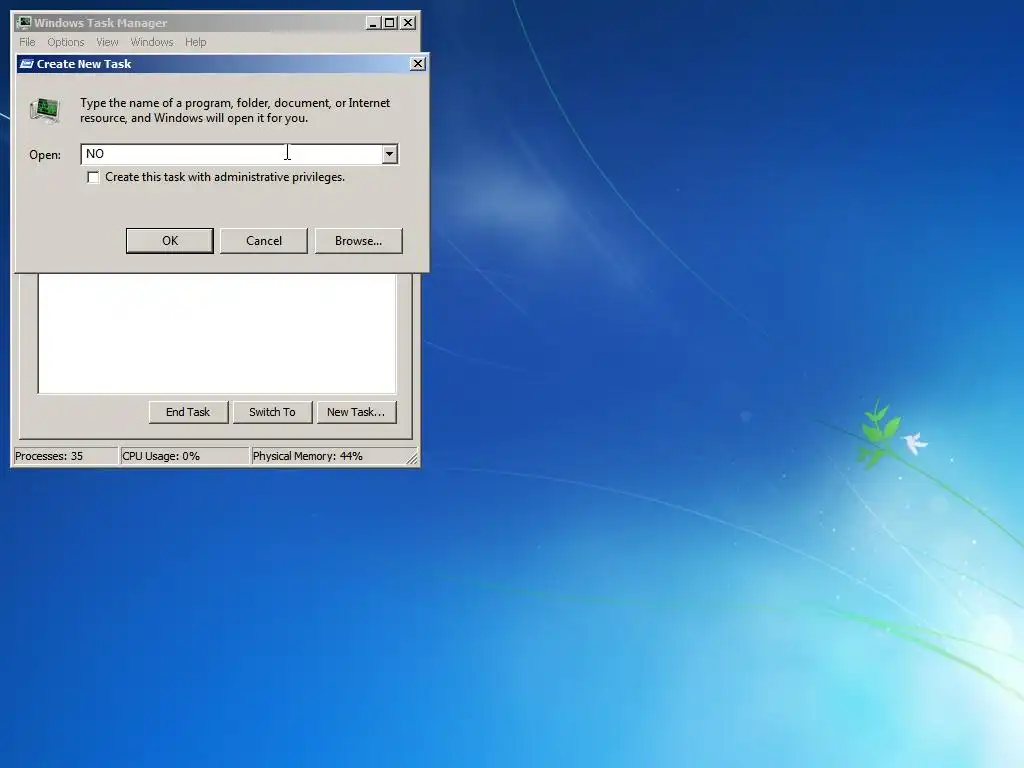The height and width of the screenshot is (768, 1024).
Task: Click the Physical Memory: 44% status text
Action: coord(308,456)
